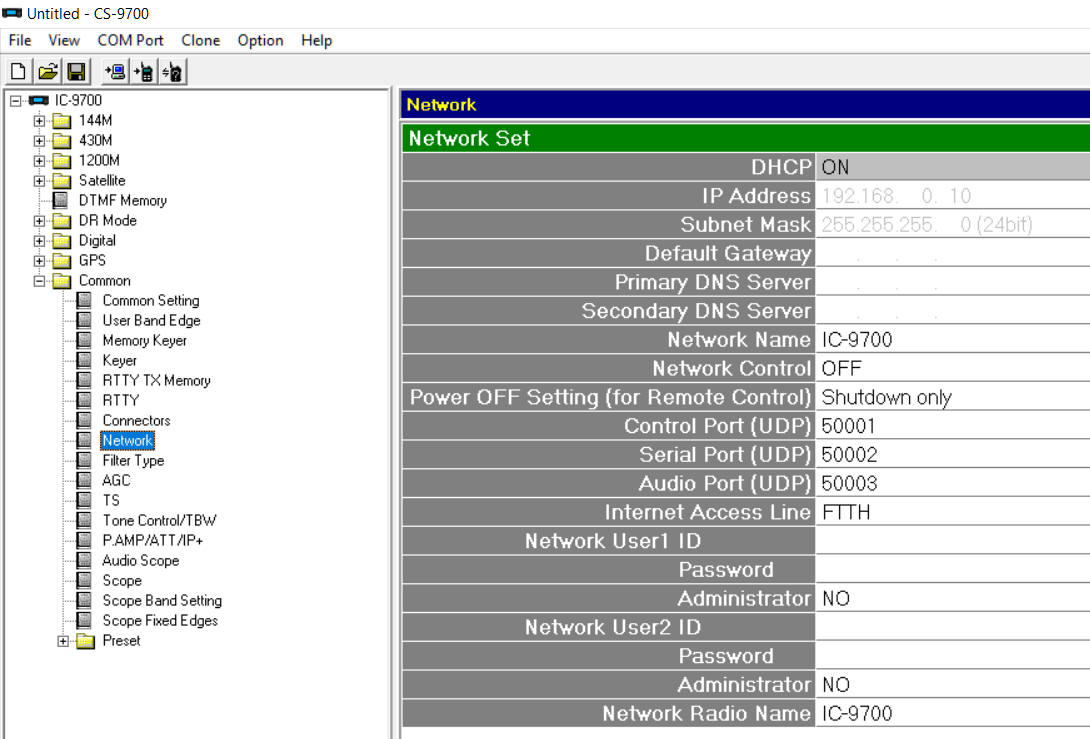This screenshot has width=1090, height=739.
Task: Select the RTTY tree item
Action: point(121,400)
